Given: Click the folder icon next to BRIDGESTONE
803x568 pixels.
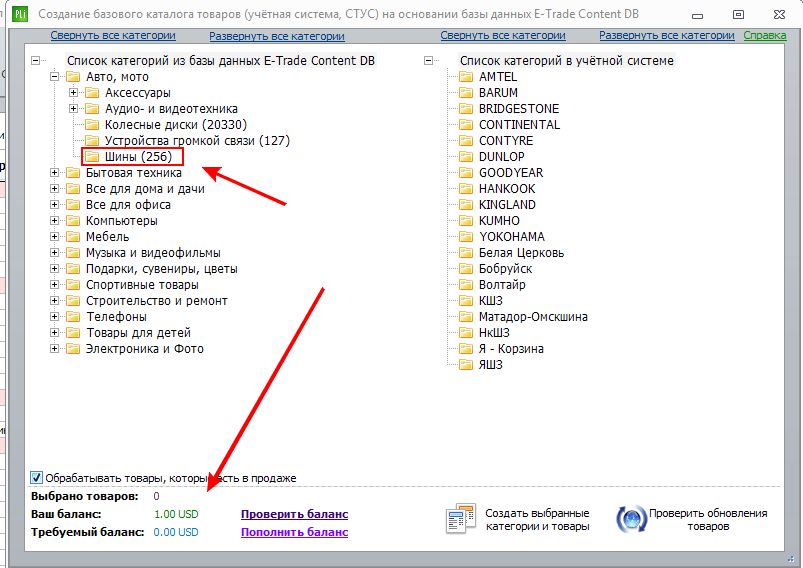Looking at the screenshot, I should (x=466, y=109).
